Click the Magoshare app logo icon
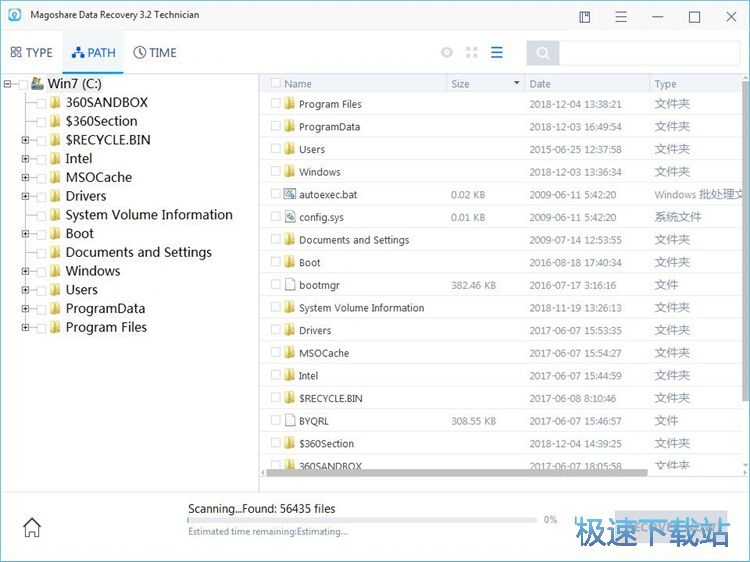 click(15, 15)
